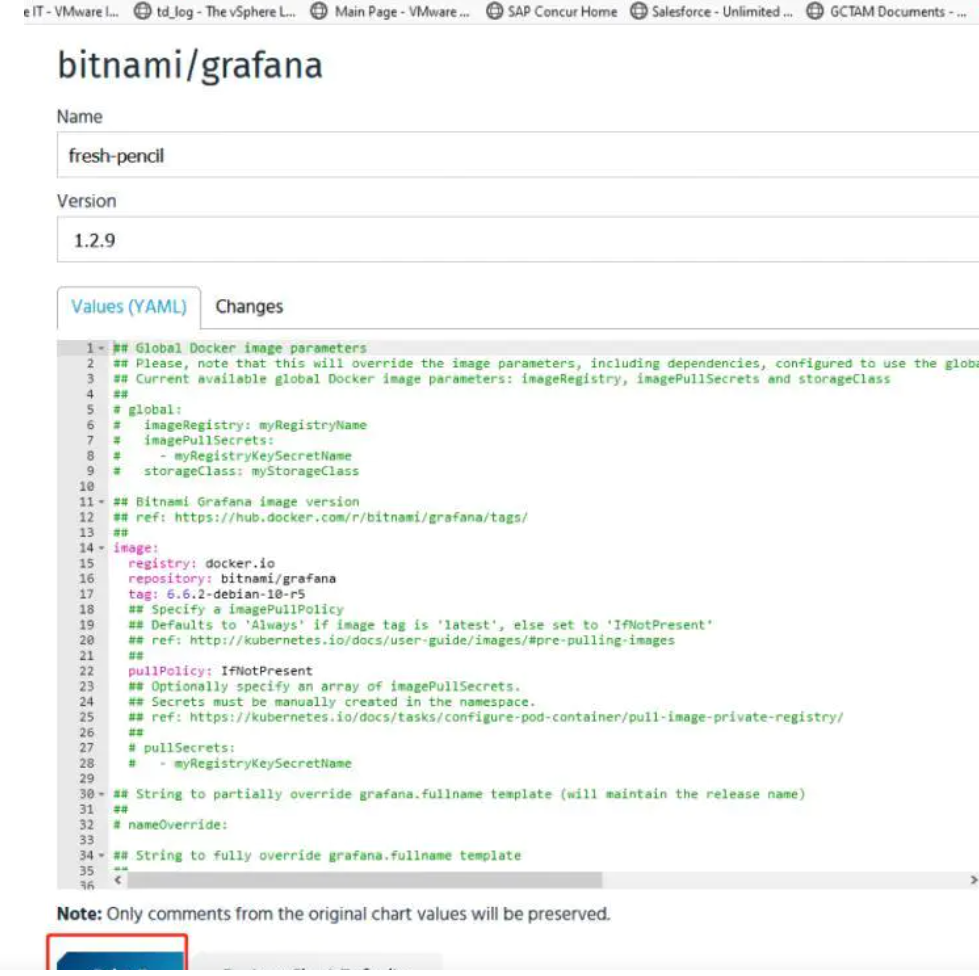Screen dimensions: 979x976
Task: Open the SAP Concur Home bookmark
Action: (x=551, y=11)
